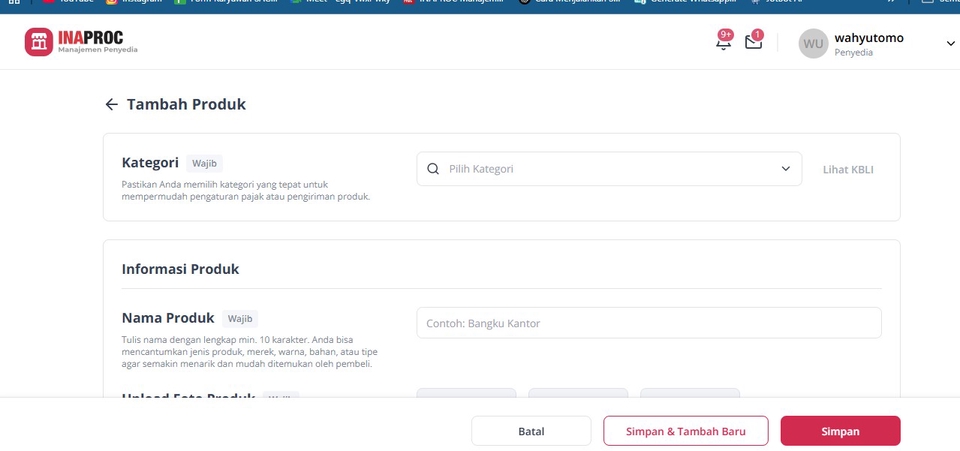Open notifications bell with 9+ badge
960x451 pixels.
[x=724, y=41]
